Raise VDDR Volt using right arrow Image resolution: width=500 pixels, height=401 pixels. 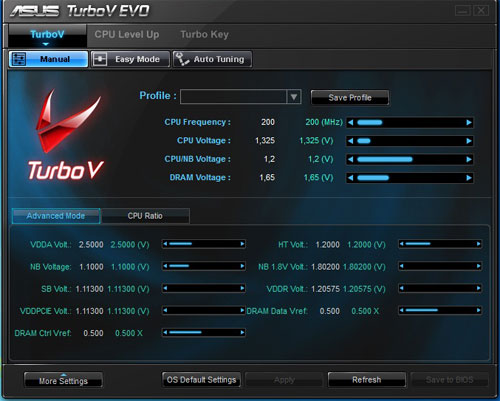pyautogui.click(x=479, y=288)
